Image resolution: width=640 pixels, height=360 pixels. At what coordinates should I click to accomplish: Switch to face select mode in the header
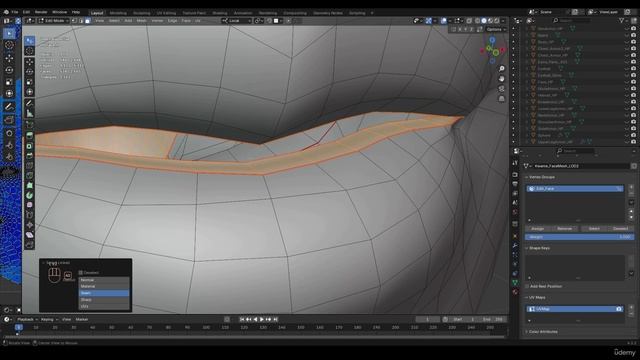[x=87, y=20]
